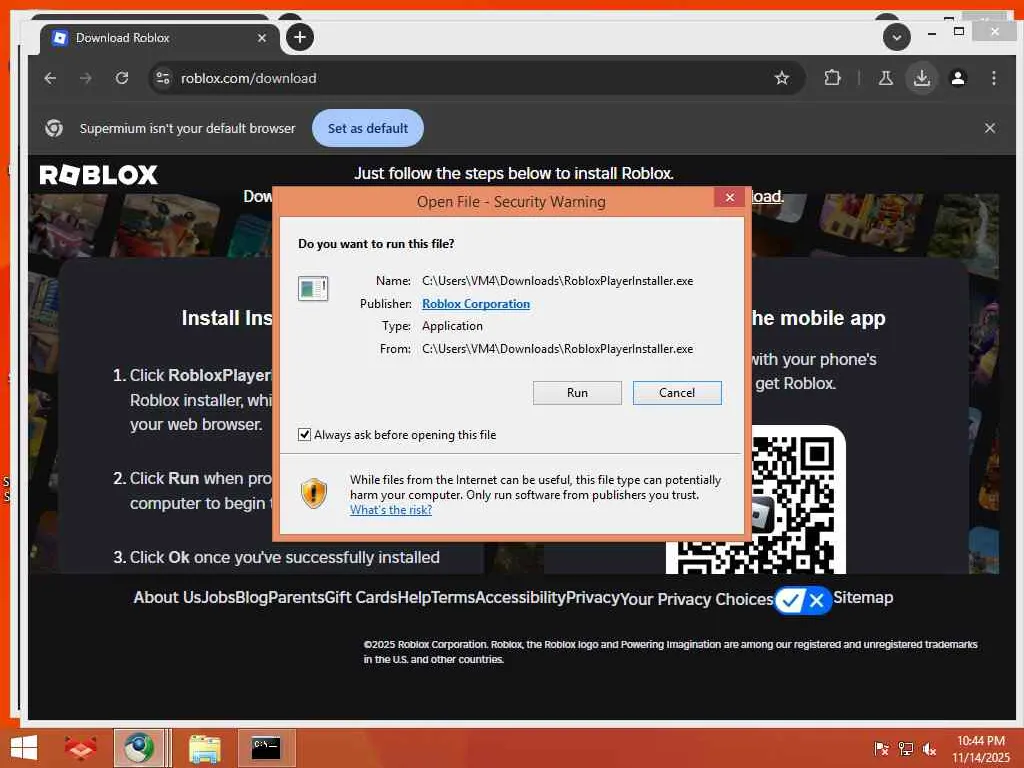Dismiss the default browser infobar
The image size is (1024, 768).
(x=989, y=128)
